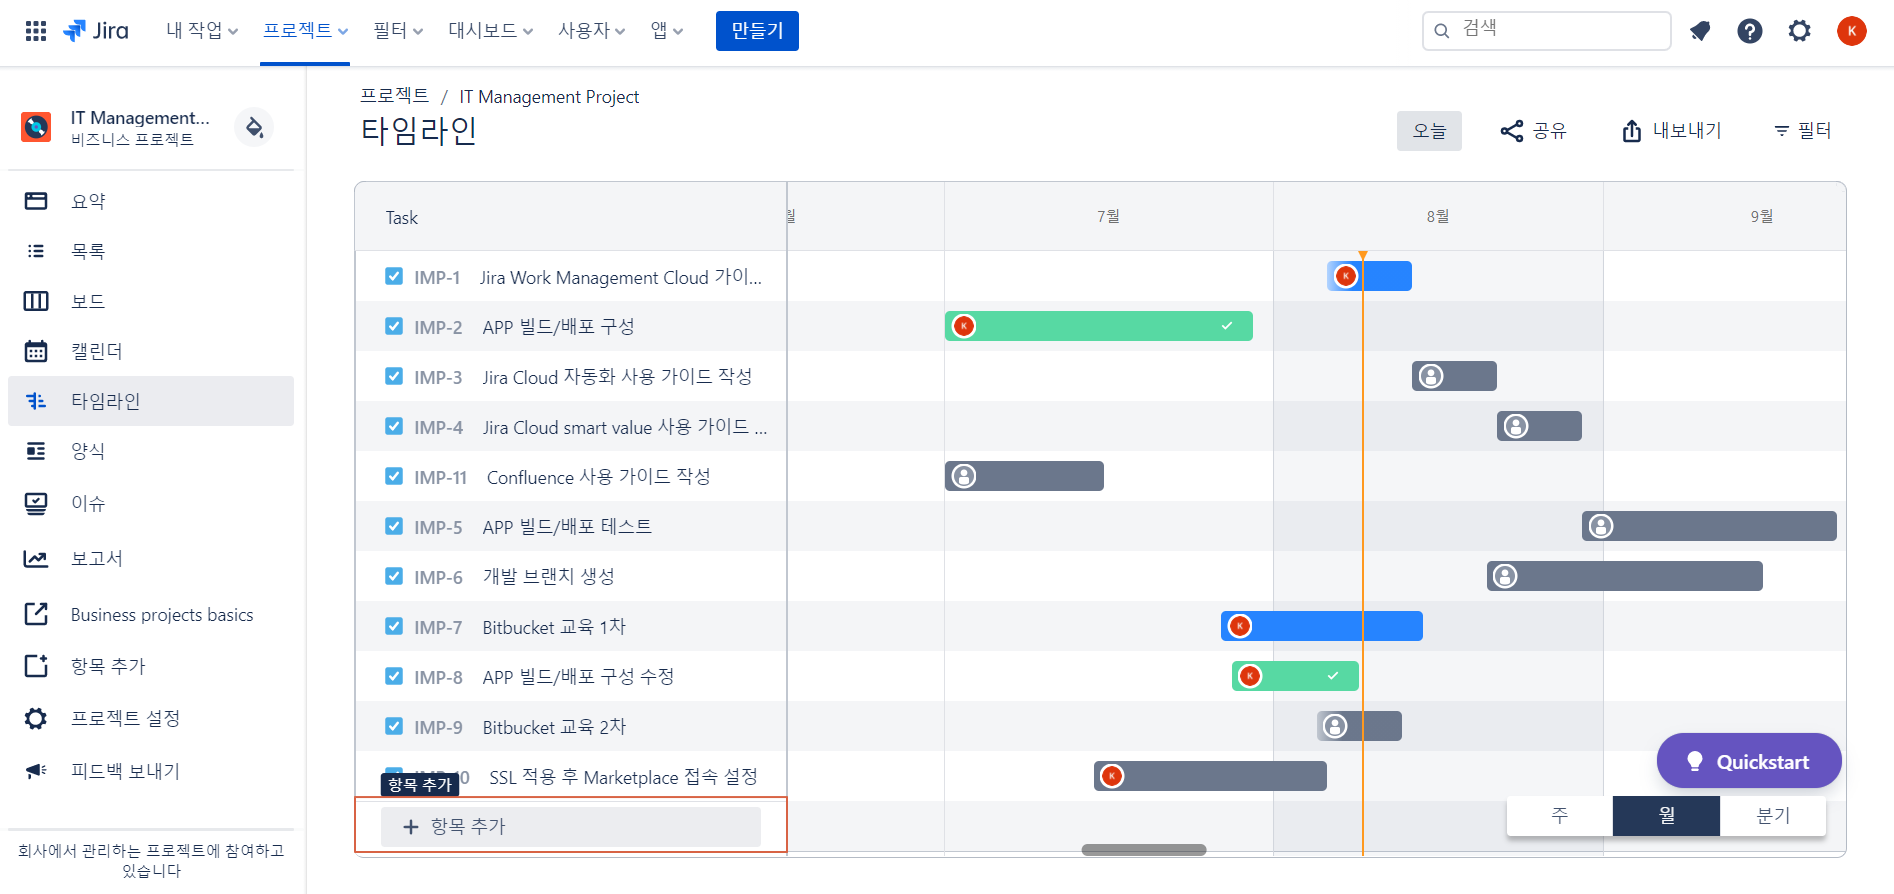
Task: Expand the 필터 dropdown in top nav
Action: point(398,31)
